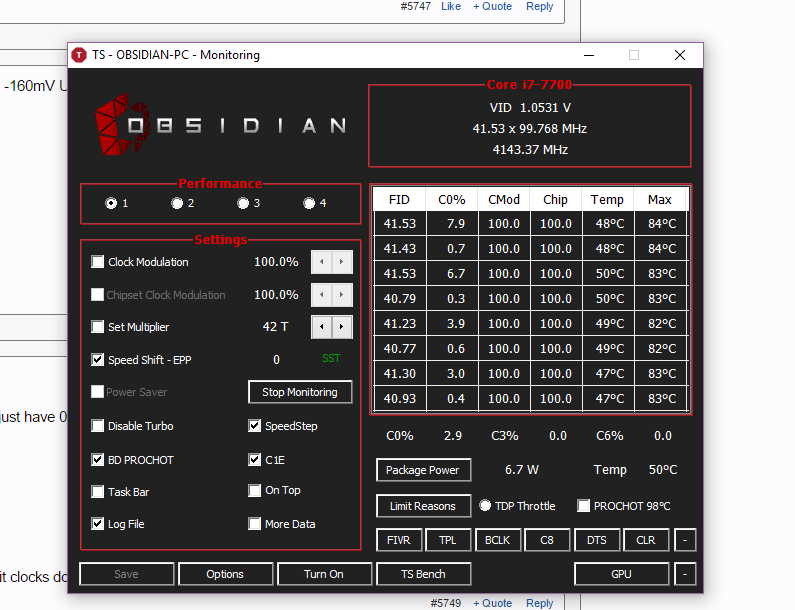Click the 4143.37 MHz frequency readout
The width and height of the screenshot is (795, 610).
coord(530,150)
